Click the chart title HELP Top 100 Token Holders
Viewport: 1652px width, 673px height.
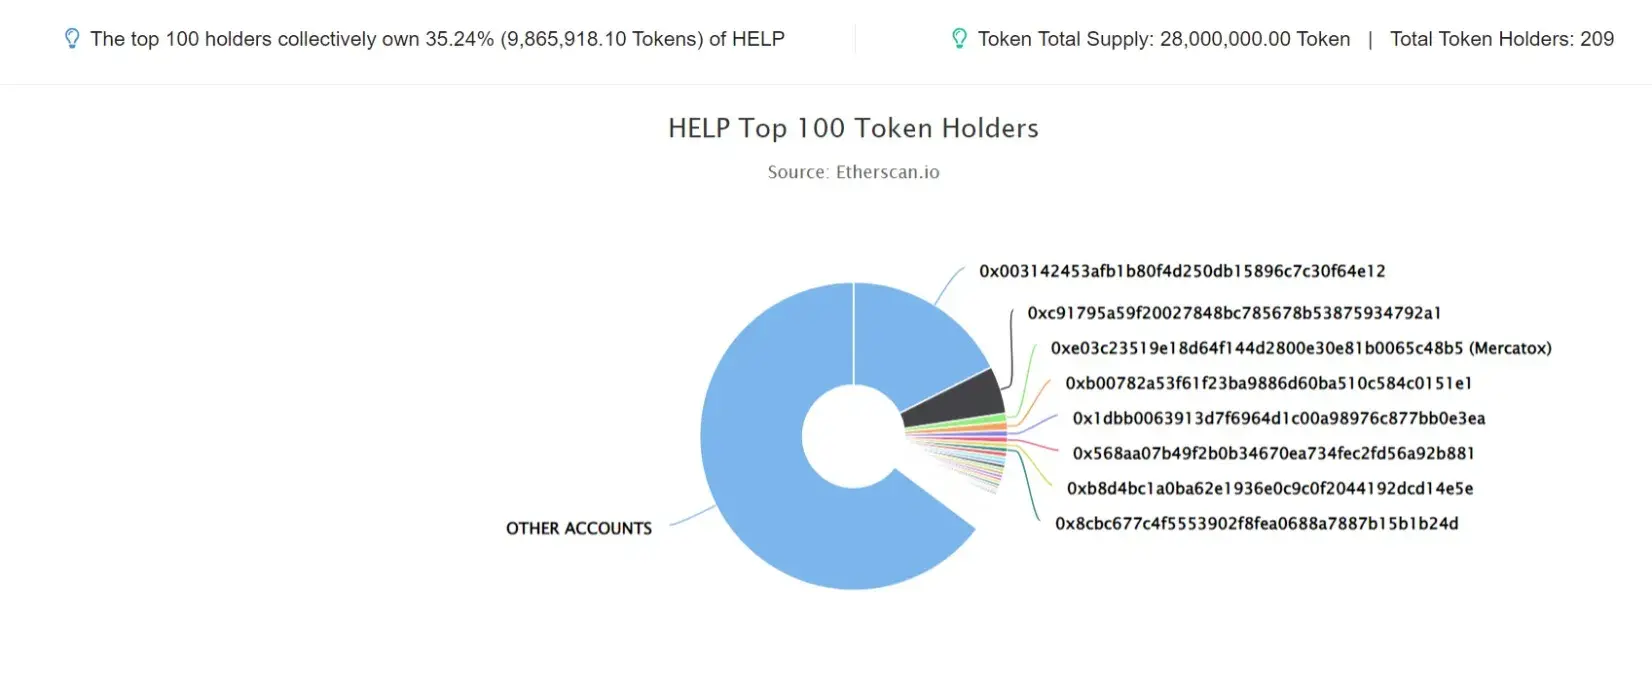coord(854,128)
